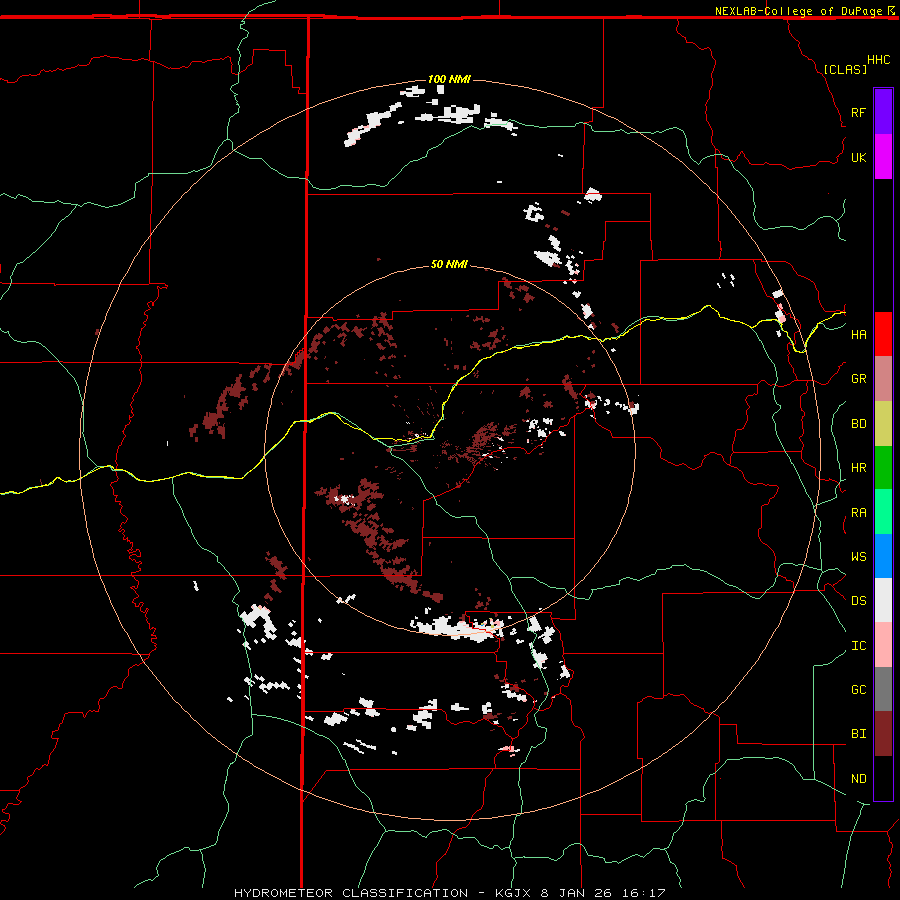The image size is (900, 900).
Task: Click the HHC product code label
Action: [x=878, y=60]
